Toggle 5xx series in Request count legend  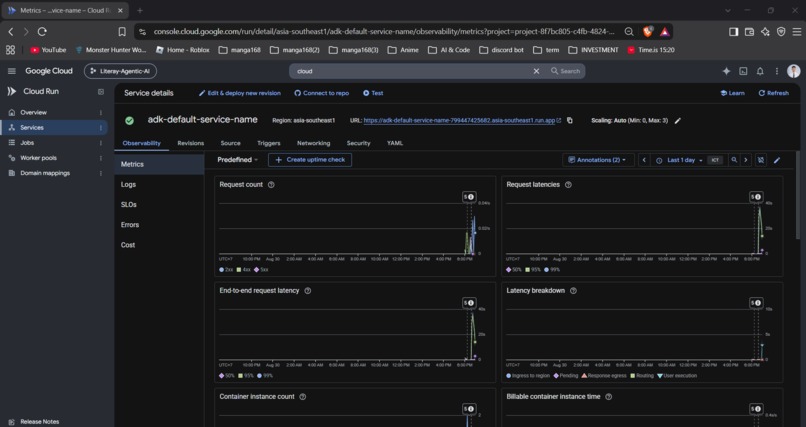pos(261,269)
